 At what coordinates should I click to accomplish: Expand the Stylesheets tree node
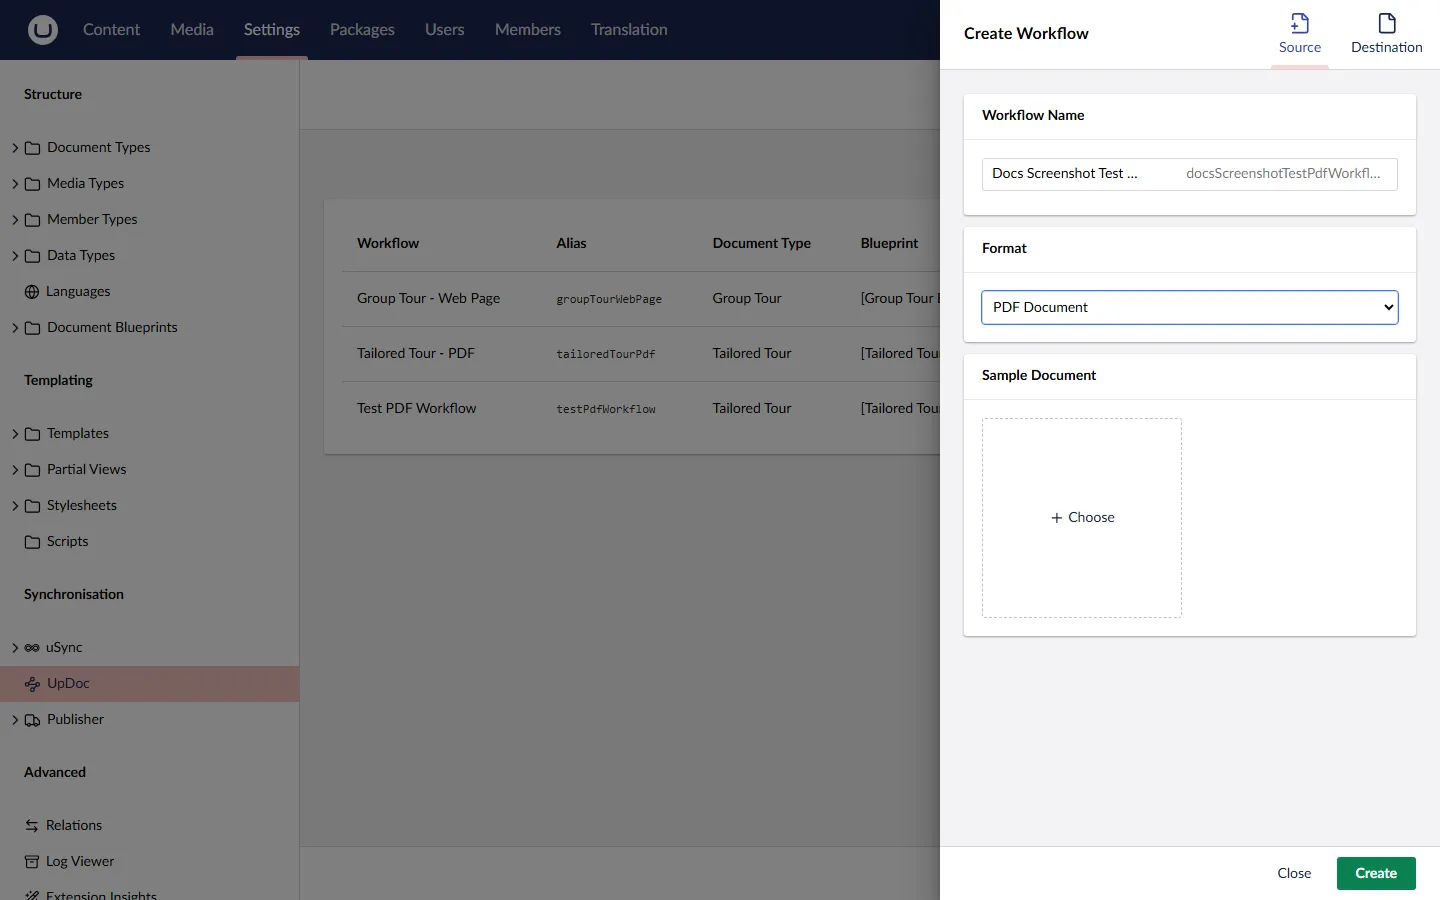pyautogui.click(x=15, y=506)
